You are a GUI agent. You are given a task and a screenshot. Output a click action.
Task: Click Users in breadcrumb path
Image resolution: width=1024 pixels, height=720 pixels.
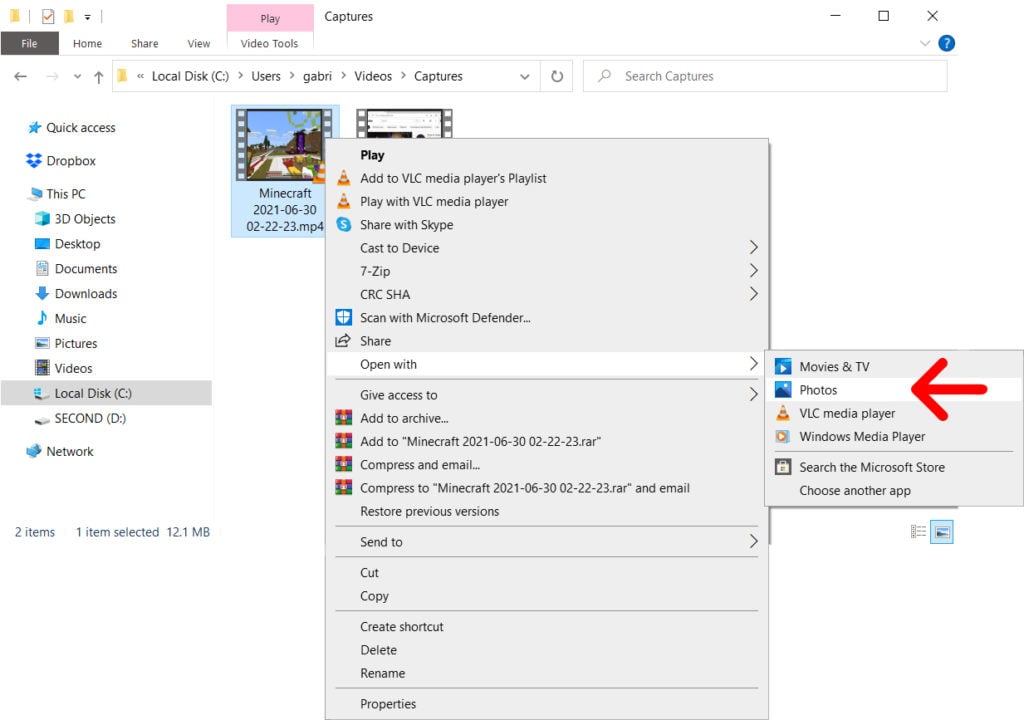click(x=266, y=76)
